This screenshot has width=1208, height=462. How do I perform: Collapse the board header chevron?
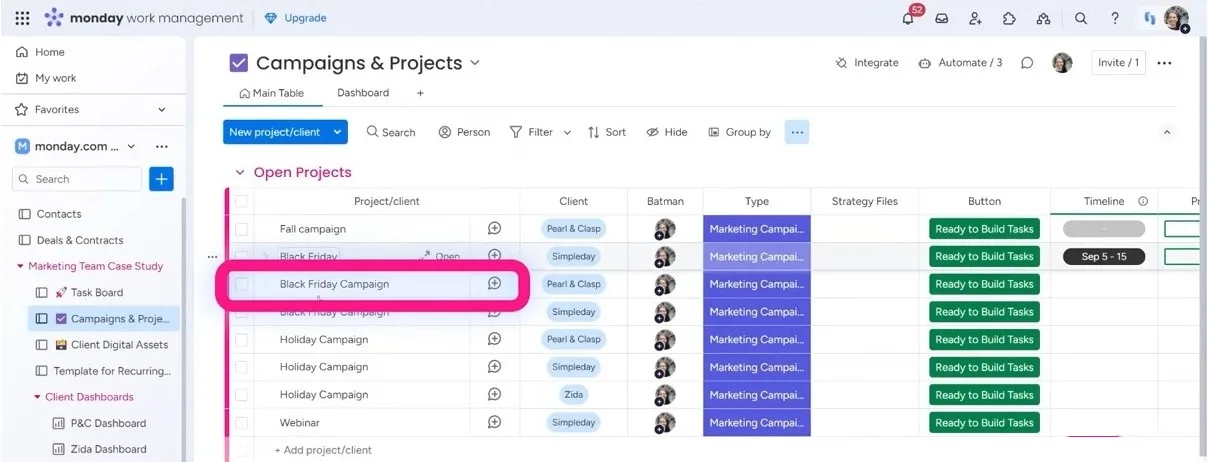point(1166,132)
